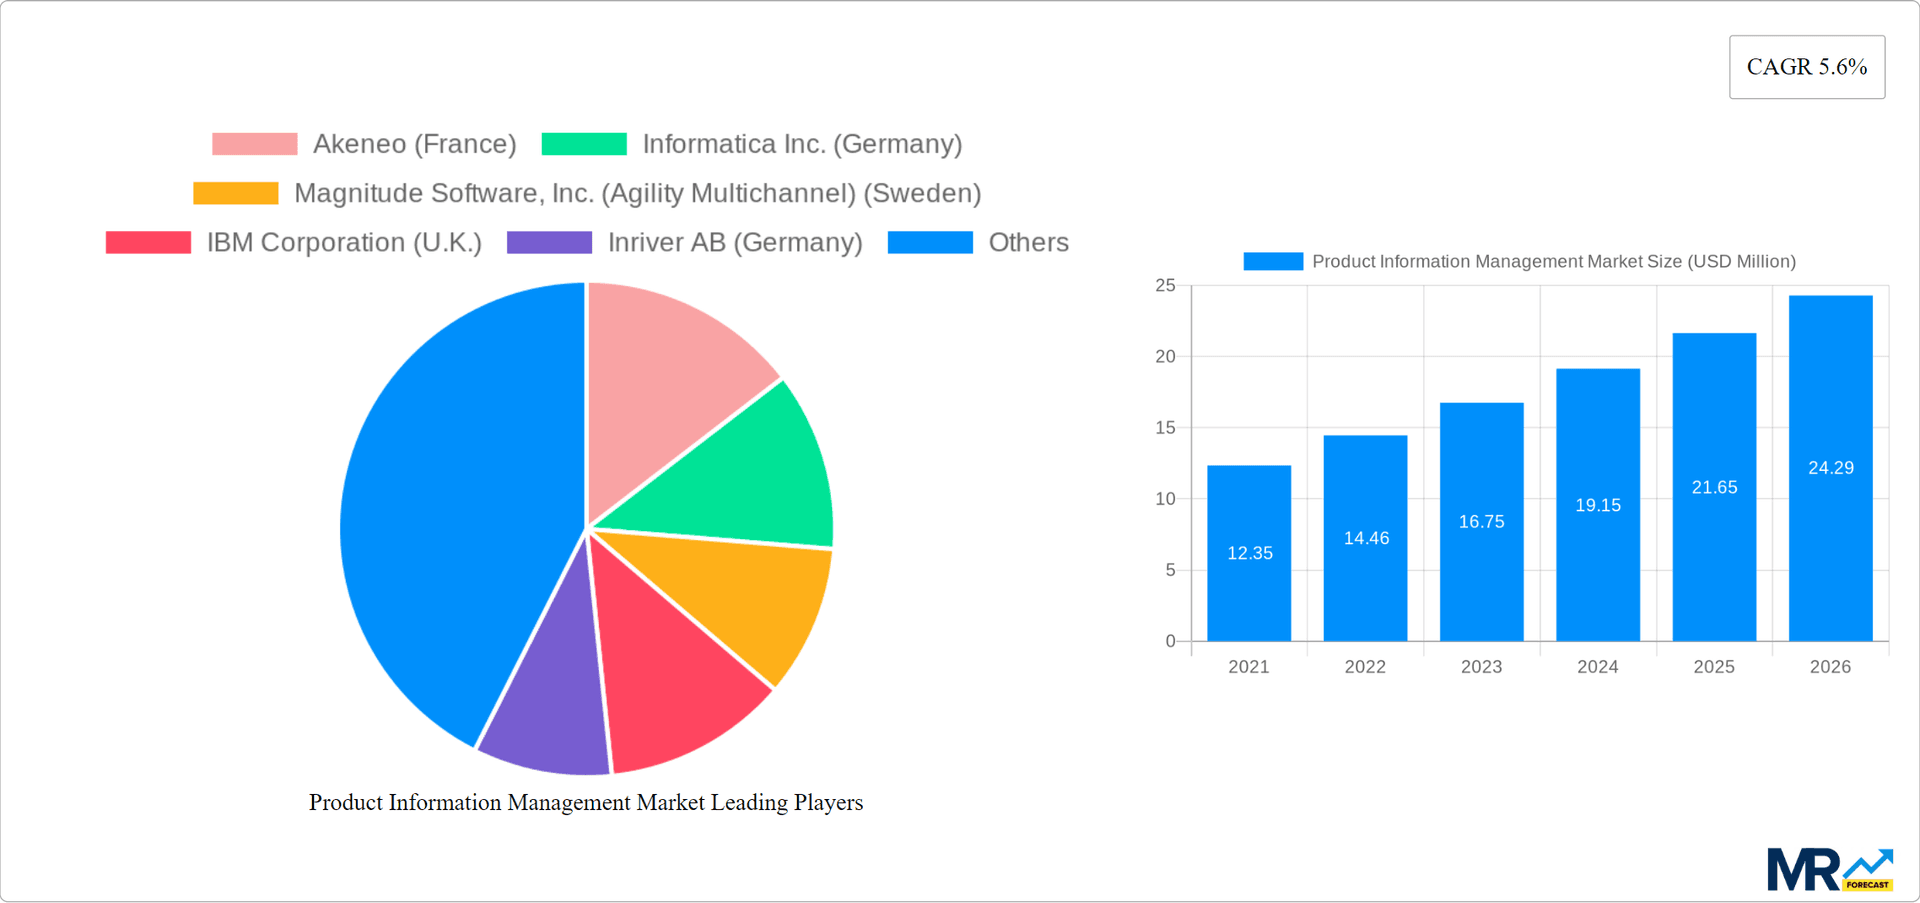The height and width of the screenshot is (903, 1920).
Task: Click the 12.35 bar for 2021
Action: coord(1249,550)
